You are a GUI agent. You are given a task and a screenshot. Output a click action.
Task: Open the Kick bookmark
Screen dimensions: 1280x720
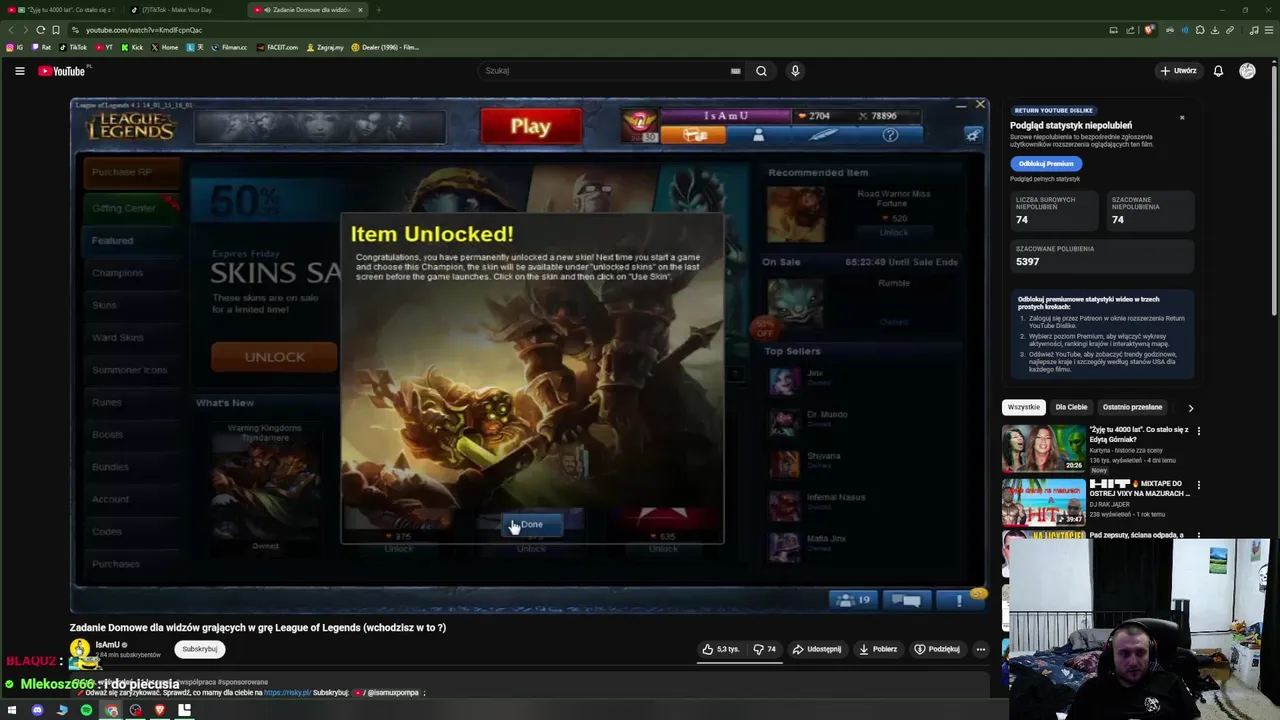point(132,47)
